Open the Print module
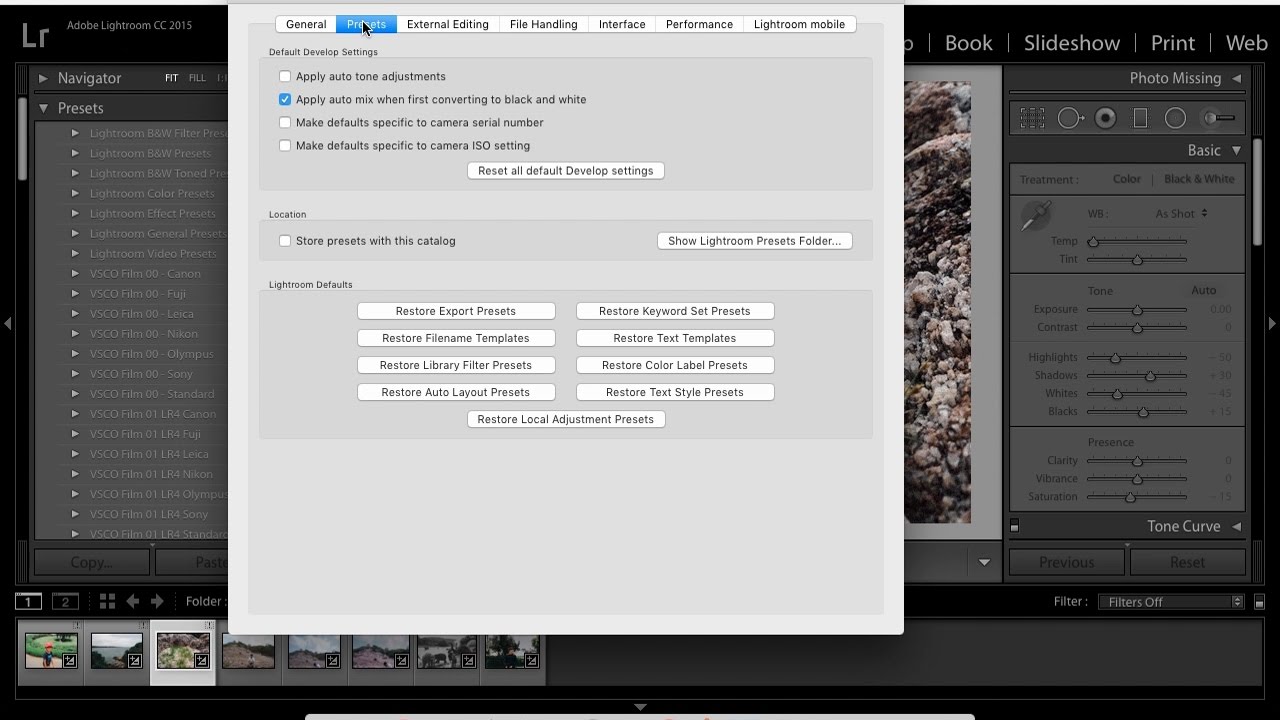This screenshot has width=1280, height=720. pos(1173,43)
